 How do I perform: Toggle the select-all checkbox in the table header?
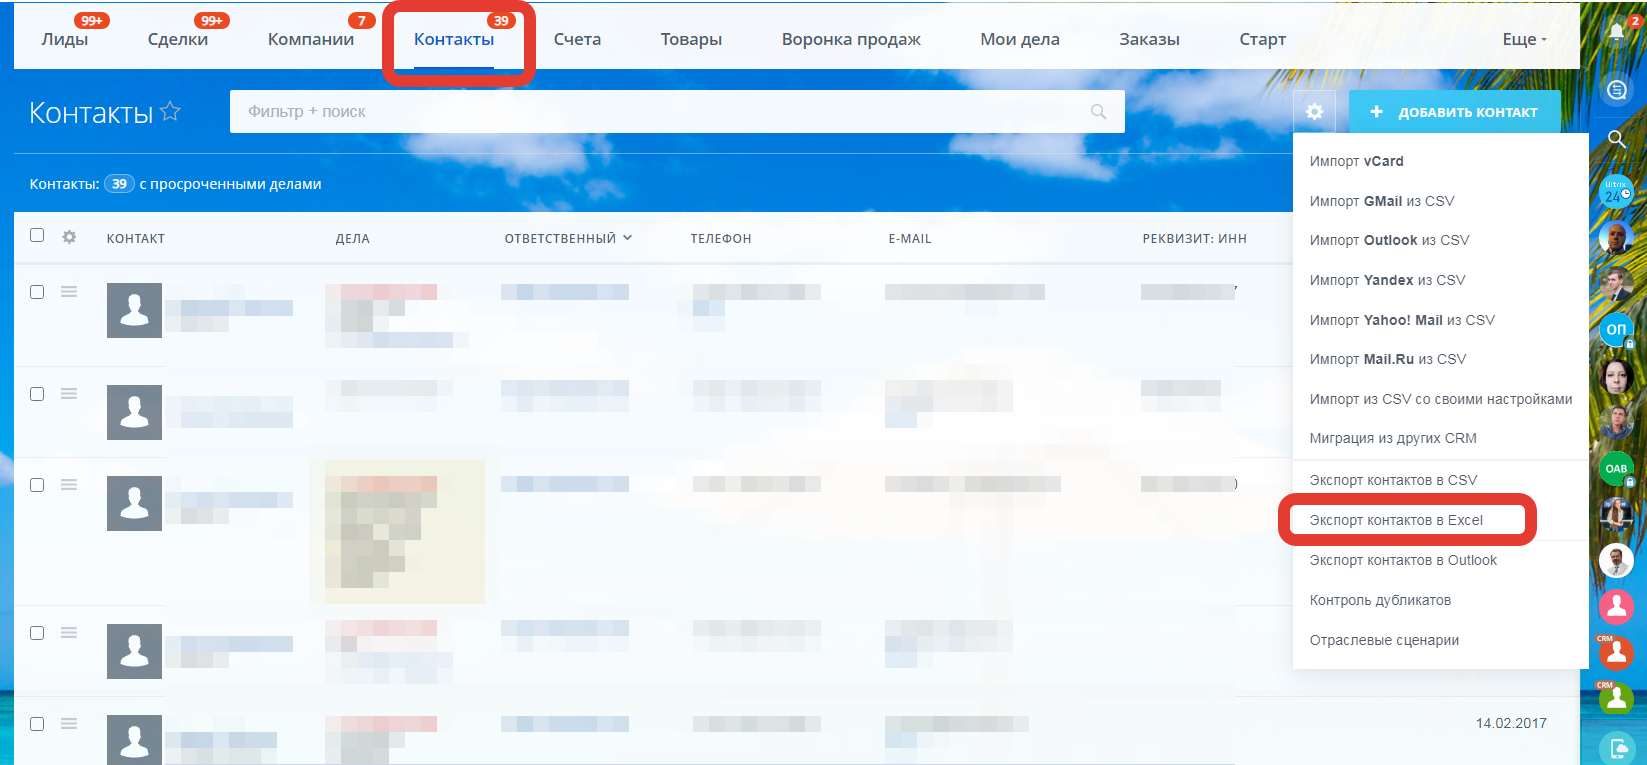point(37,236)
